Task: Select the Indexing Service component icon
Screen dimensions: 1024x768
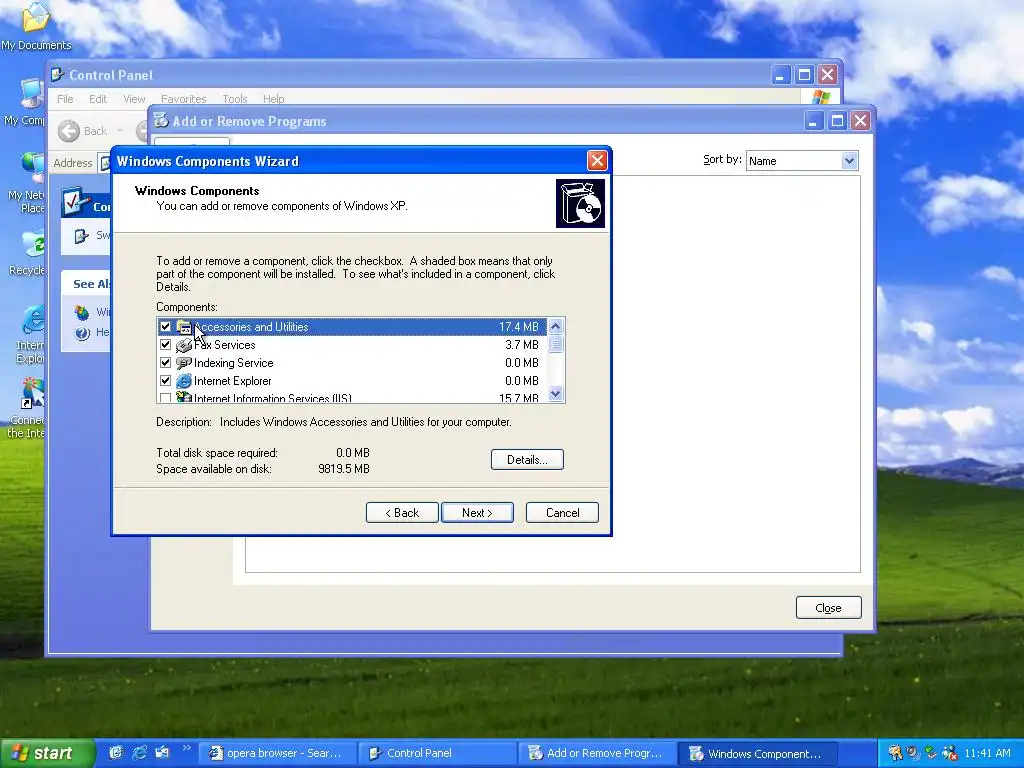Action: (x=184, y=362)
